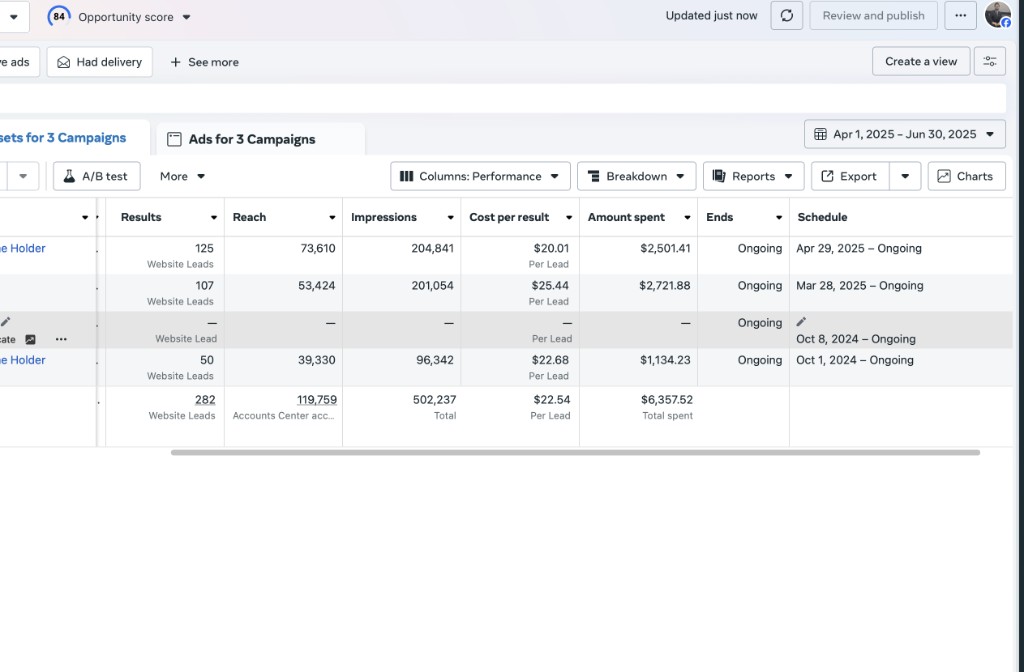Click the $6,357.52 total spent value
The width and height of the screenshot is (1024, 672).
tap(666, 400)
